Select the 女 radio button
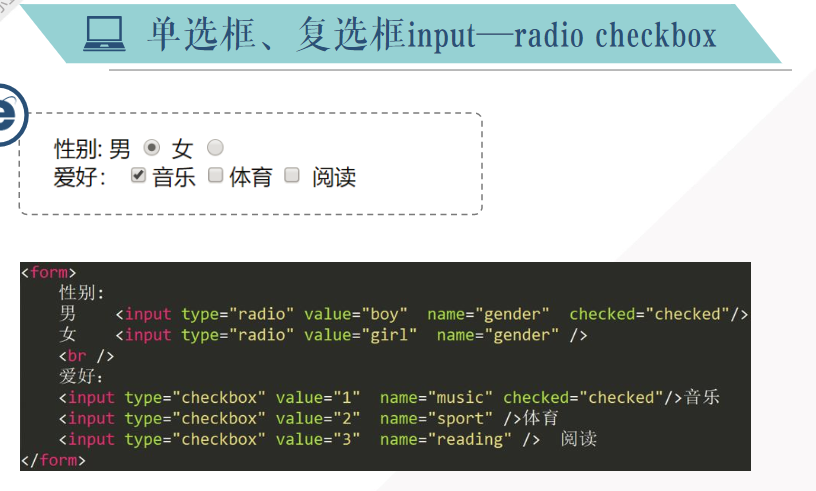This screenshot has height=491, width=816. coord(215,148)
